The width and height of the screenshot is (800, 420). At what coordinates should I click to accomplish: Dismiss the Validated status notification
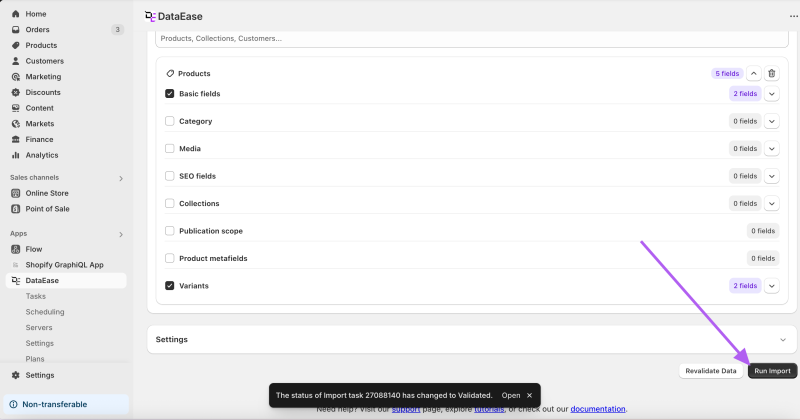[530, 396]
